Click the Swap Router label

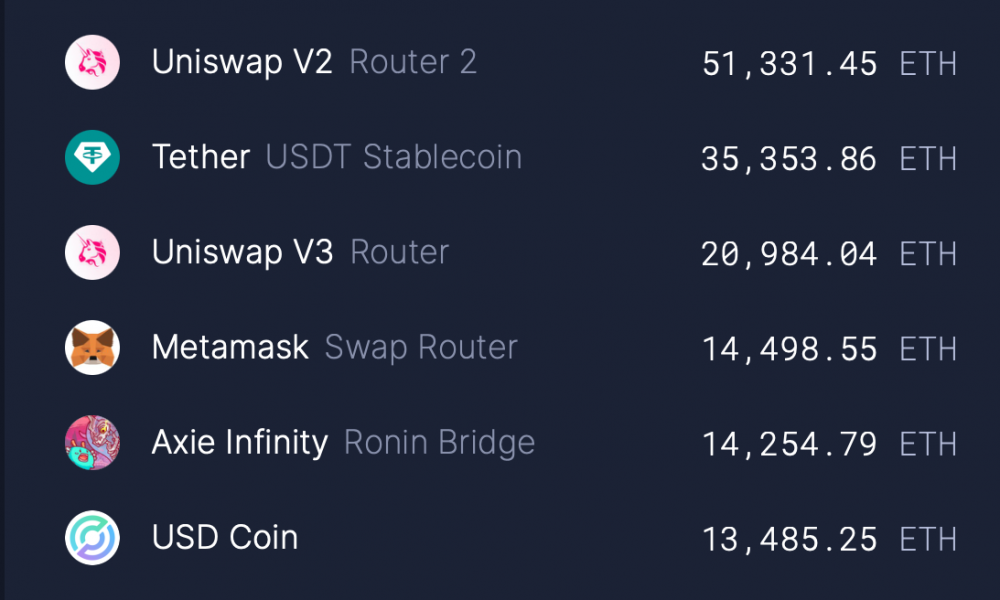tap(421, 348)
